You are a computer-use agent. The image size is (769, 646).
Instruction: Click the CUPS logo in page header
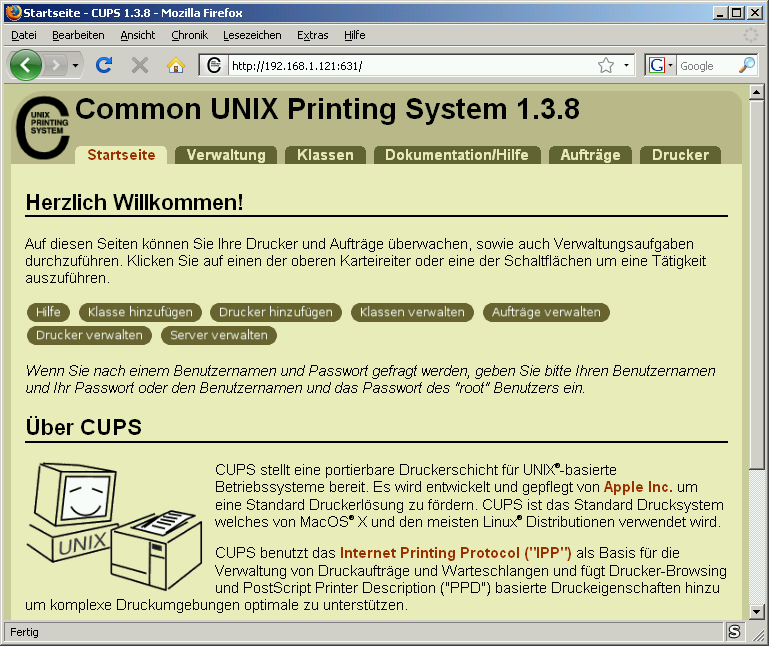pyautogui.click(x=43, y=127)
